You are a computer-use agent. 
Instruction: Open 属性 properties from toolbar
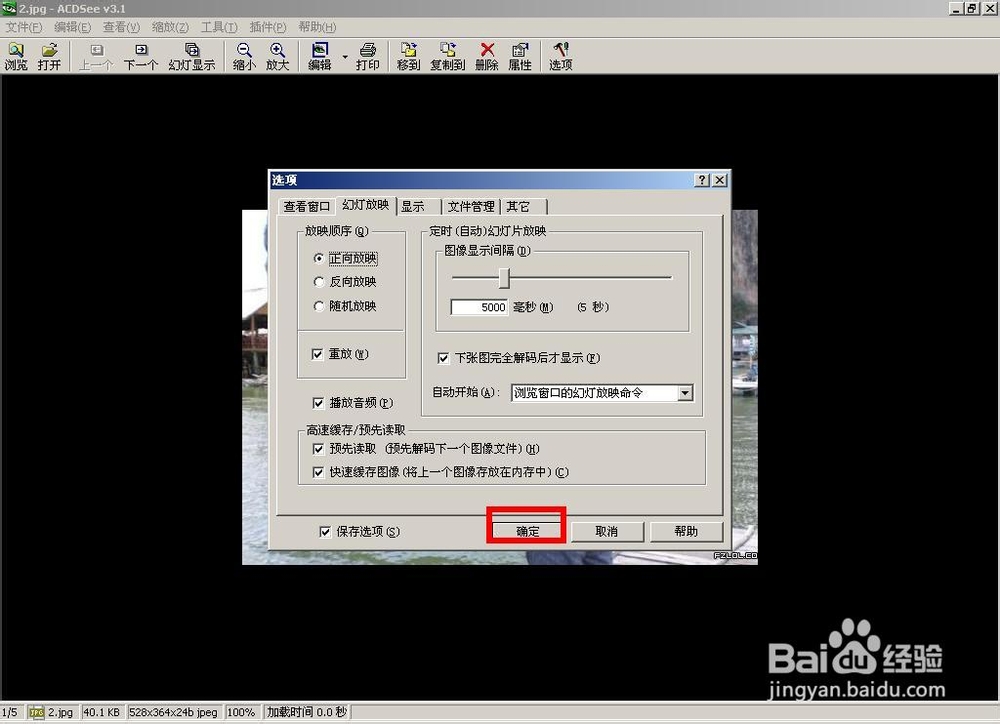(520, 57)
